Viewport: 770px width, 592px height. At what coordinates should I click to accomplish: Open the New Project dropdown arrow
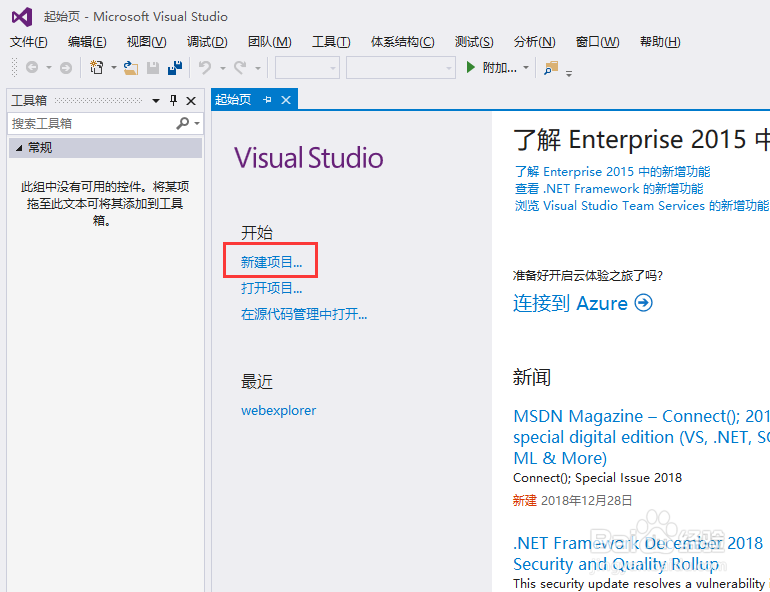tap(113, 68)
